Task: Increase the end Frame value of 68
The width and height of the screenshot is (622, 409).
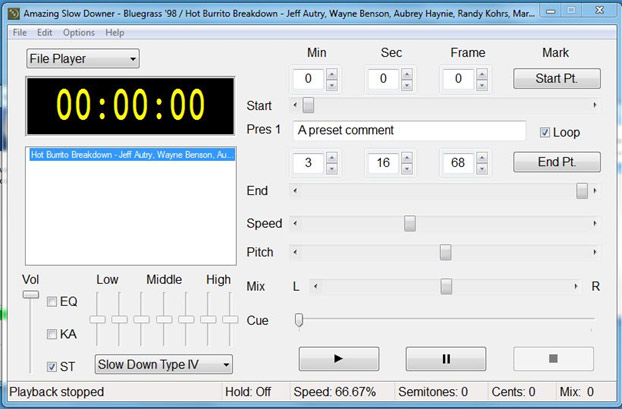Action: tap(482, 157)
